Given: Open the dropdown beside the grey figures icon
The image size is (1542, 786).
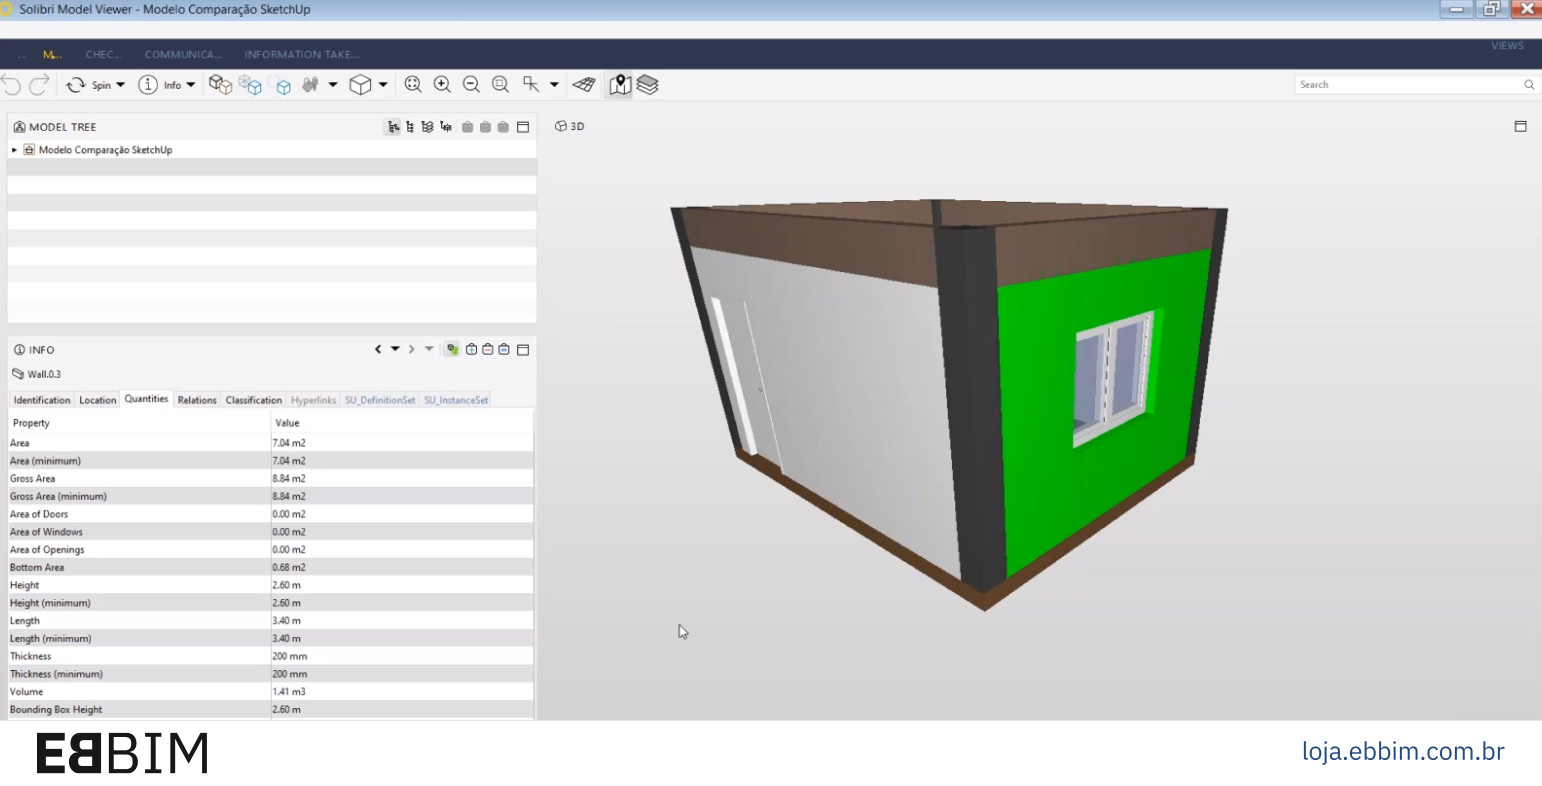Looking at the screenshot, I should point(333,85).
